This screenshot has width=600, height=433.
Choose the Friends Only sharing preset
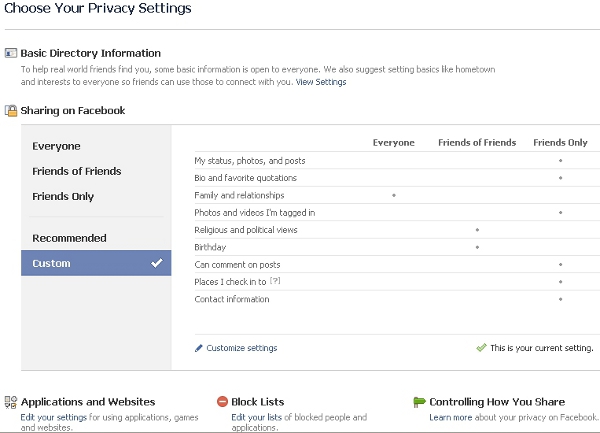click(x=63, y=196)
